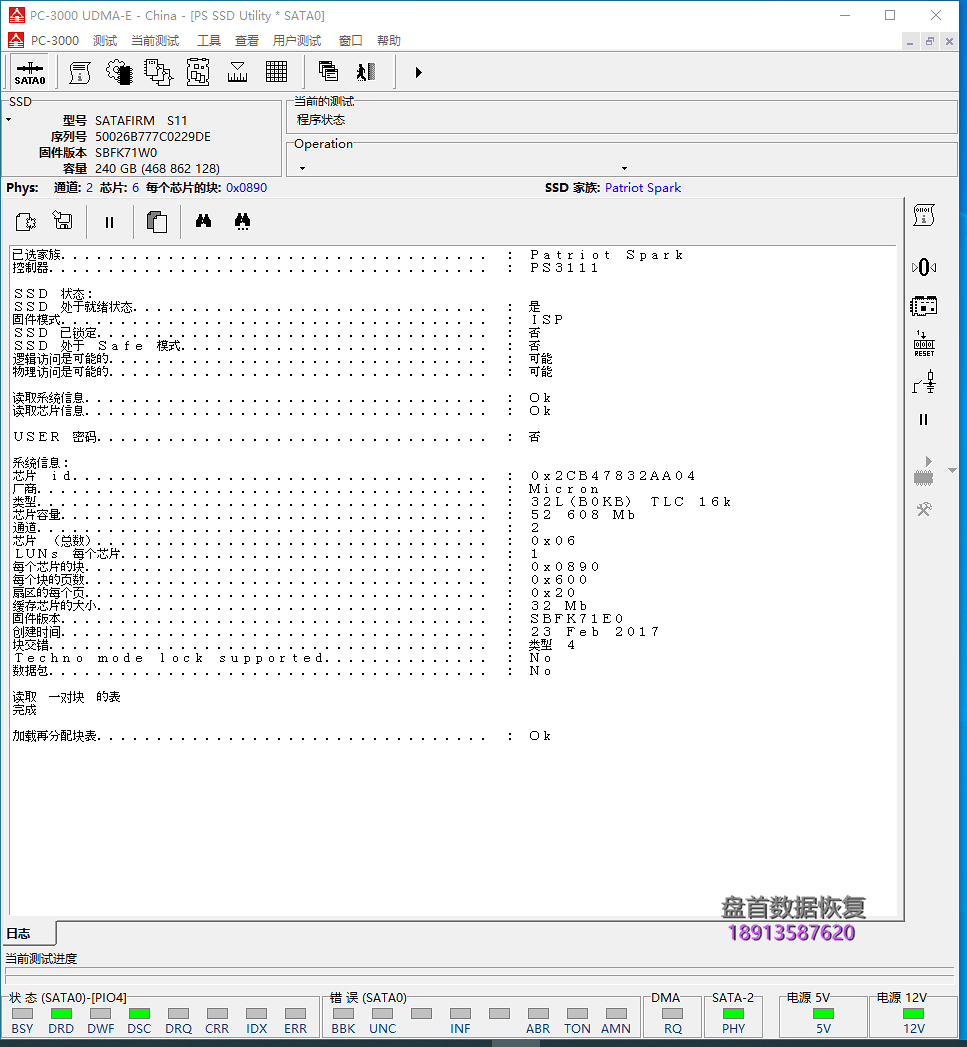967x1047 pixels.
Task: Open the PC-3000 menu
Action: [55, 41]
